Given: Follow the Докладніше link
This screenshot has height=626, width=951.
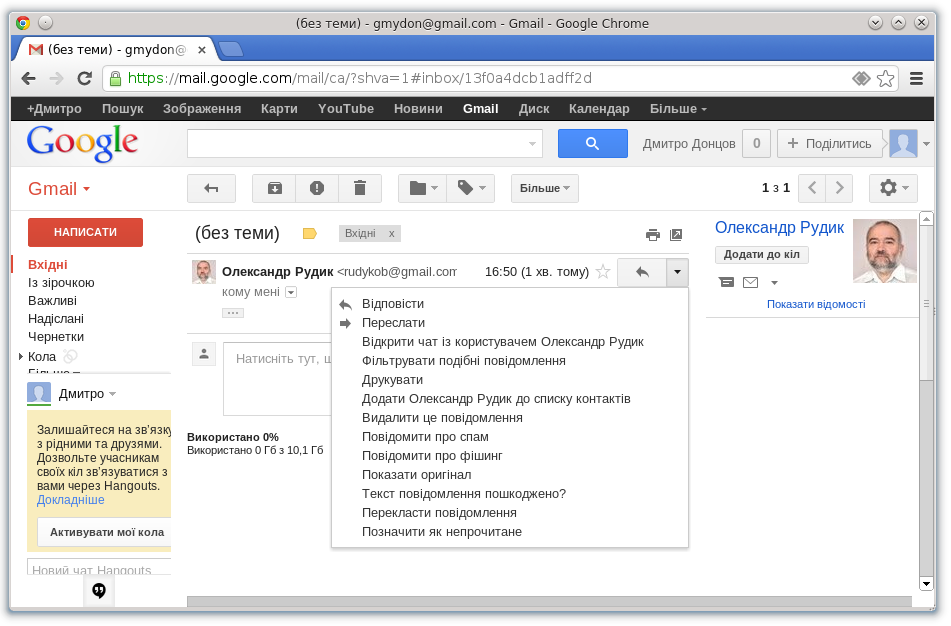Looking at the screenshot, I should [x=70, y=500].
